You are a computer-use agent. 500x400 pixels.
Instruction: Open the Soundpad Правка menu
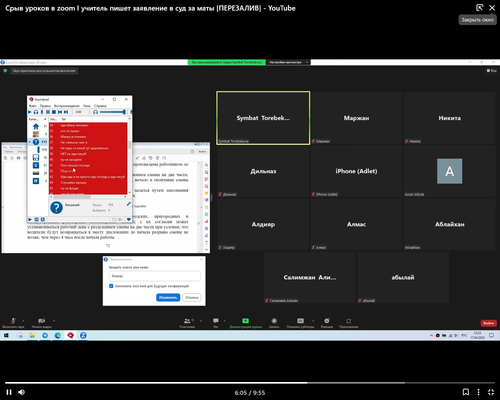click(x=45, y=106)
